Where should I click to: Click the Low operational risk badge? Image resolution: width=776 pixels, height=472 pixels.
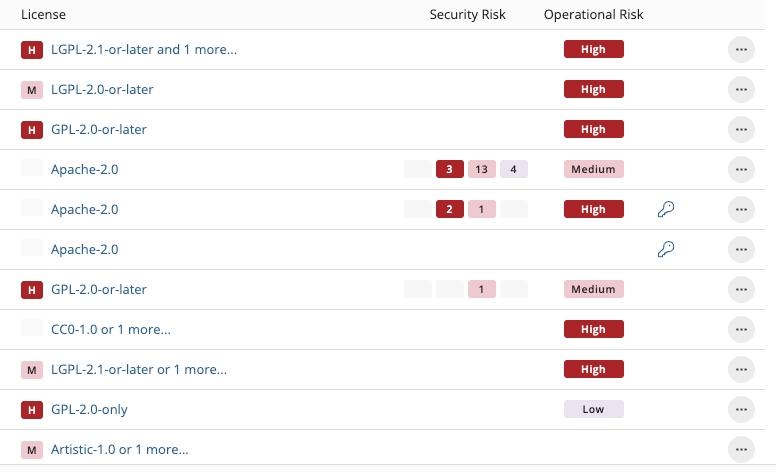point(593,409)
